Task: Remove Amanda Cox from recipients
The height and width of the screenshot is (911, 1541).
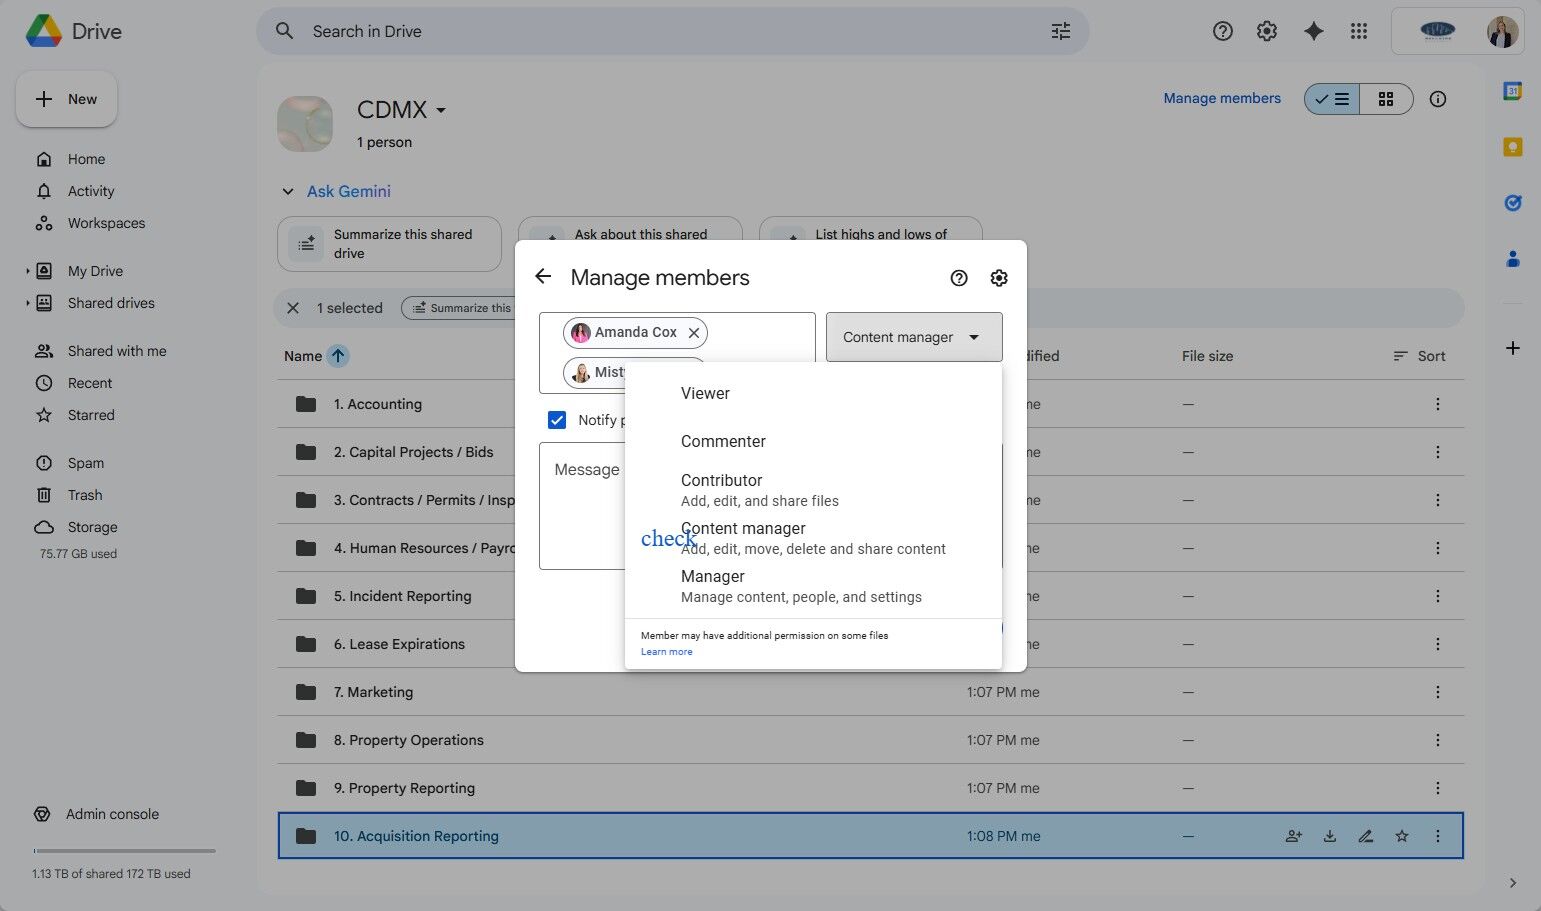Action: click(693, 332)
